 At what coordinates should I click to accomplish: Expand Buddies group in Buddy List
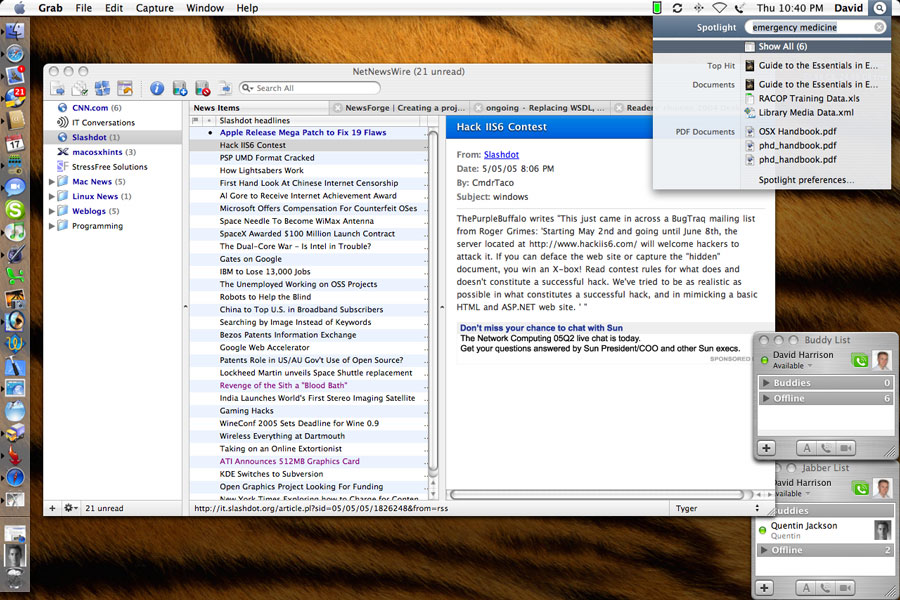tap(766, 382)
